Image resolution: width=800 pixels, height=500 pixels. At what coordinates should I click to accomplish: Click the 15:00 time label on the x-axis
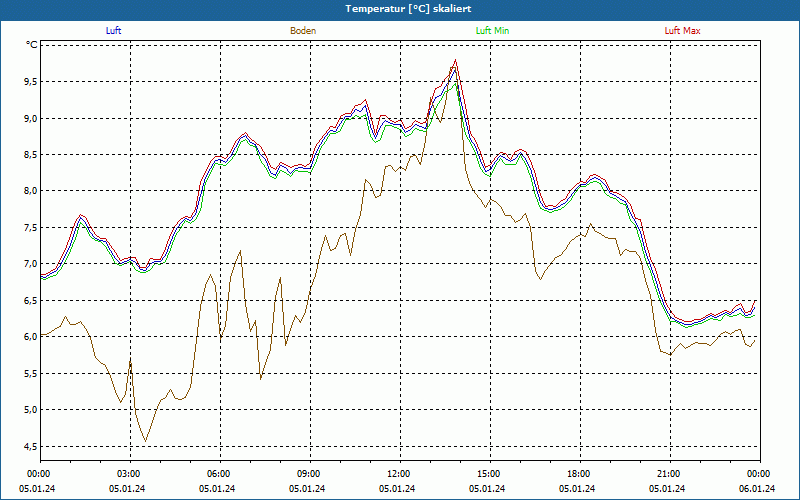(490, 474)
